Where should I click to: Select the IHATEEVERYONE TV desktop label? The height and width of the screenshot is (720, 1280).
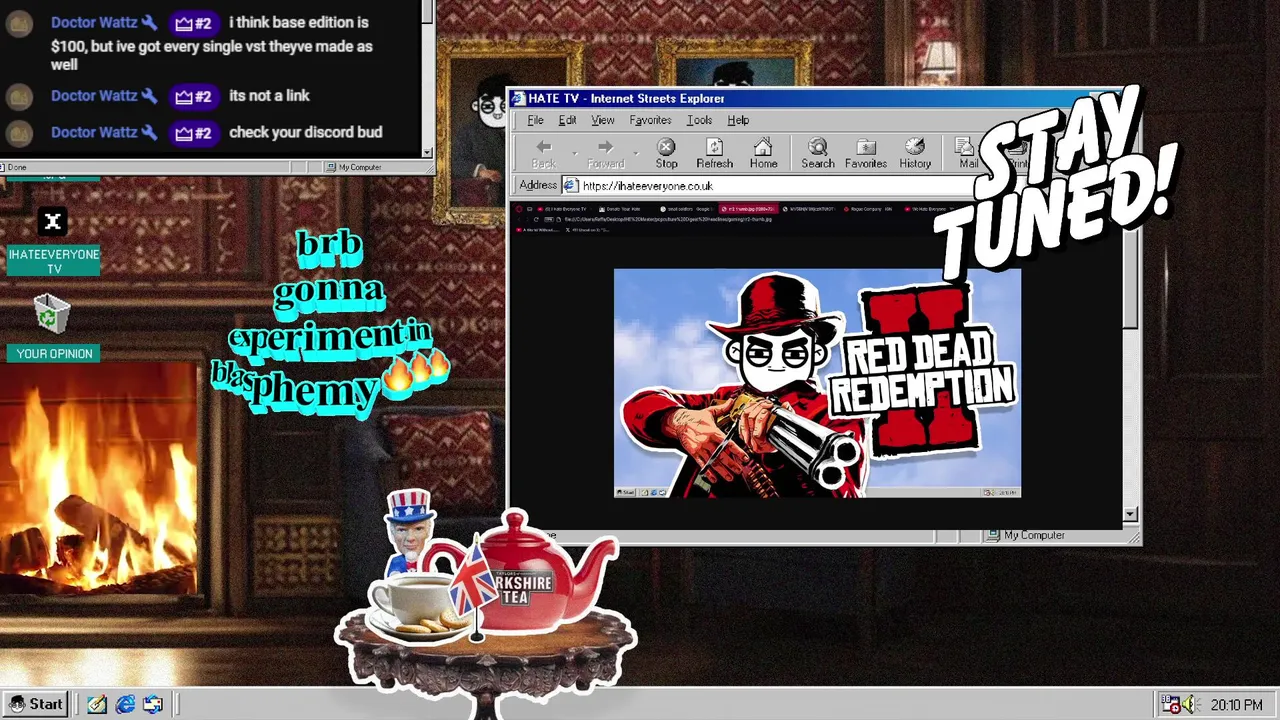[x=54, y=262]
